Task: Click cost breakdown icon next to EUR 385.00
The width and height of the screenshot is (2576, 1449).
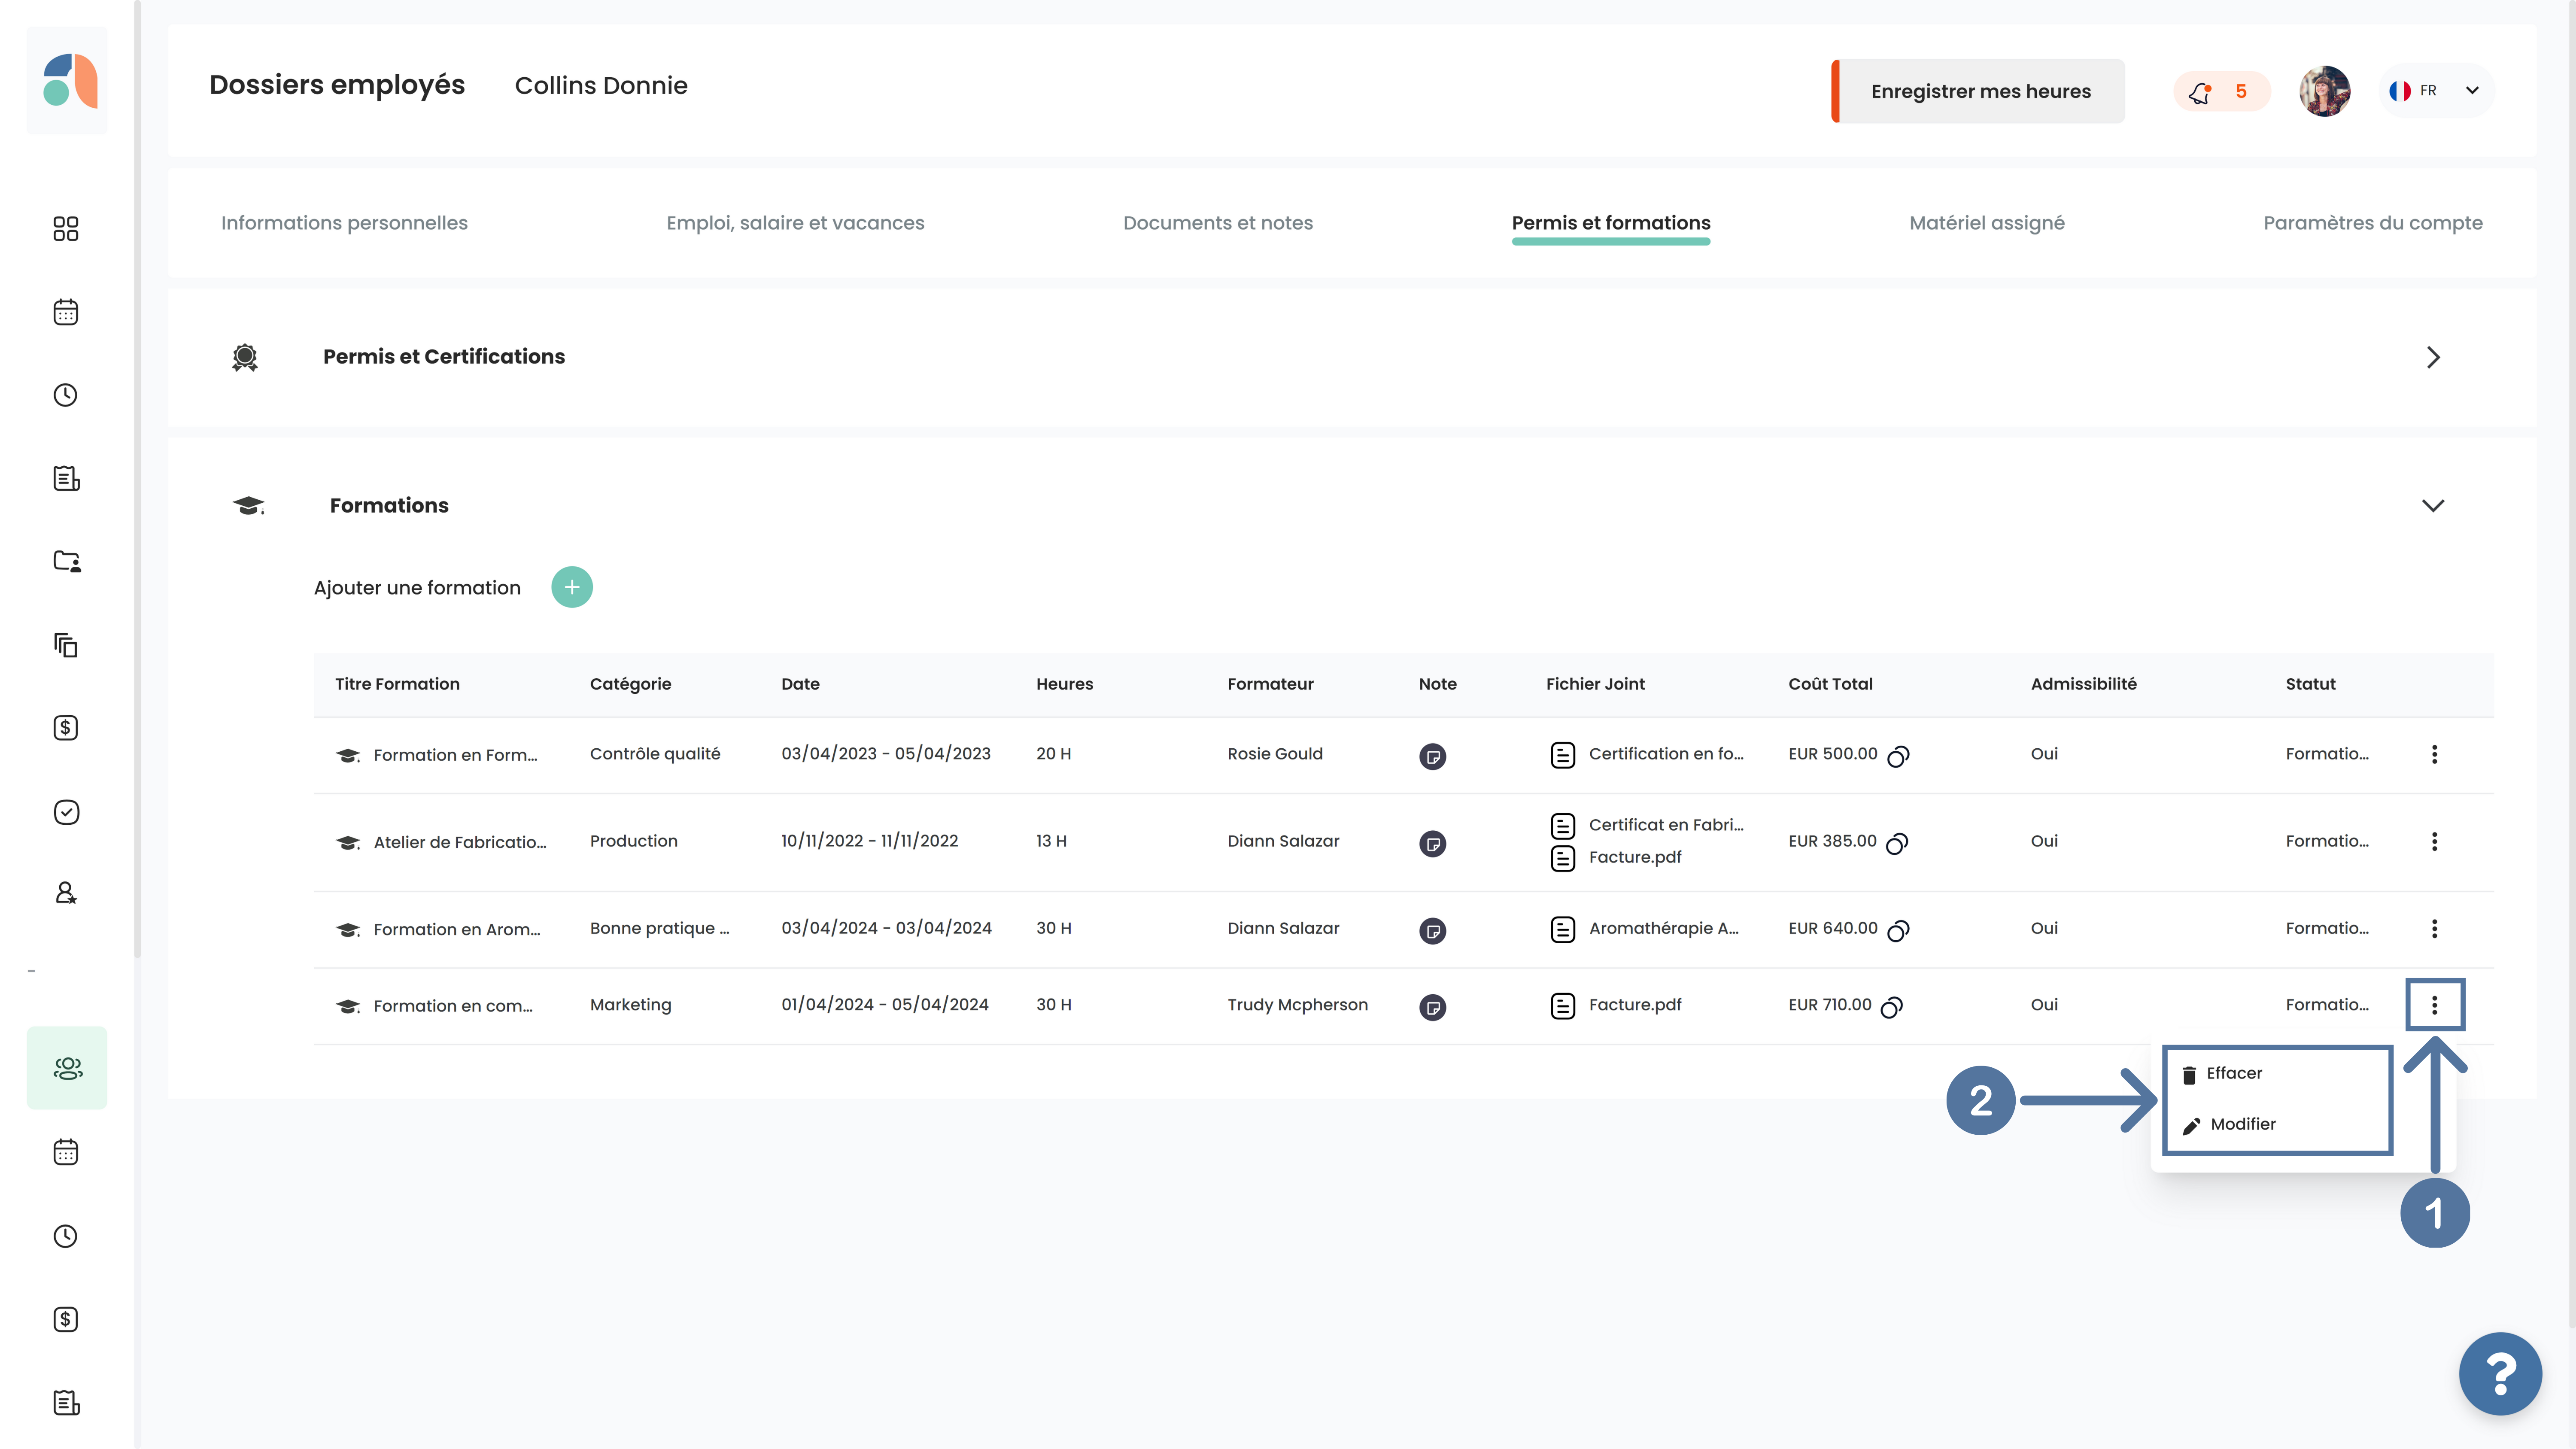Action: click(x=1897, y=843)
